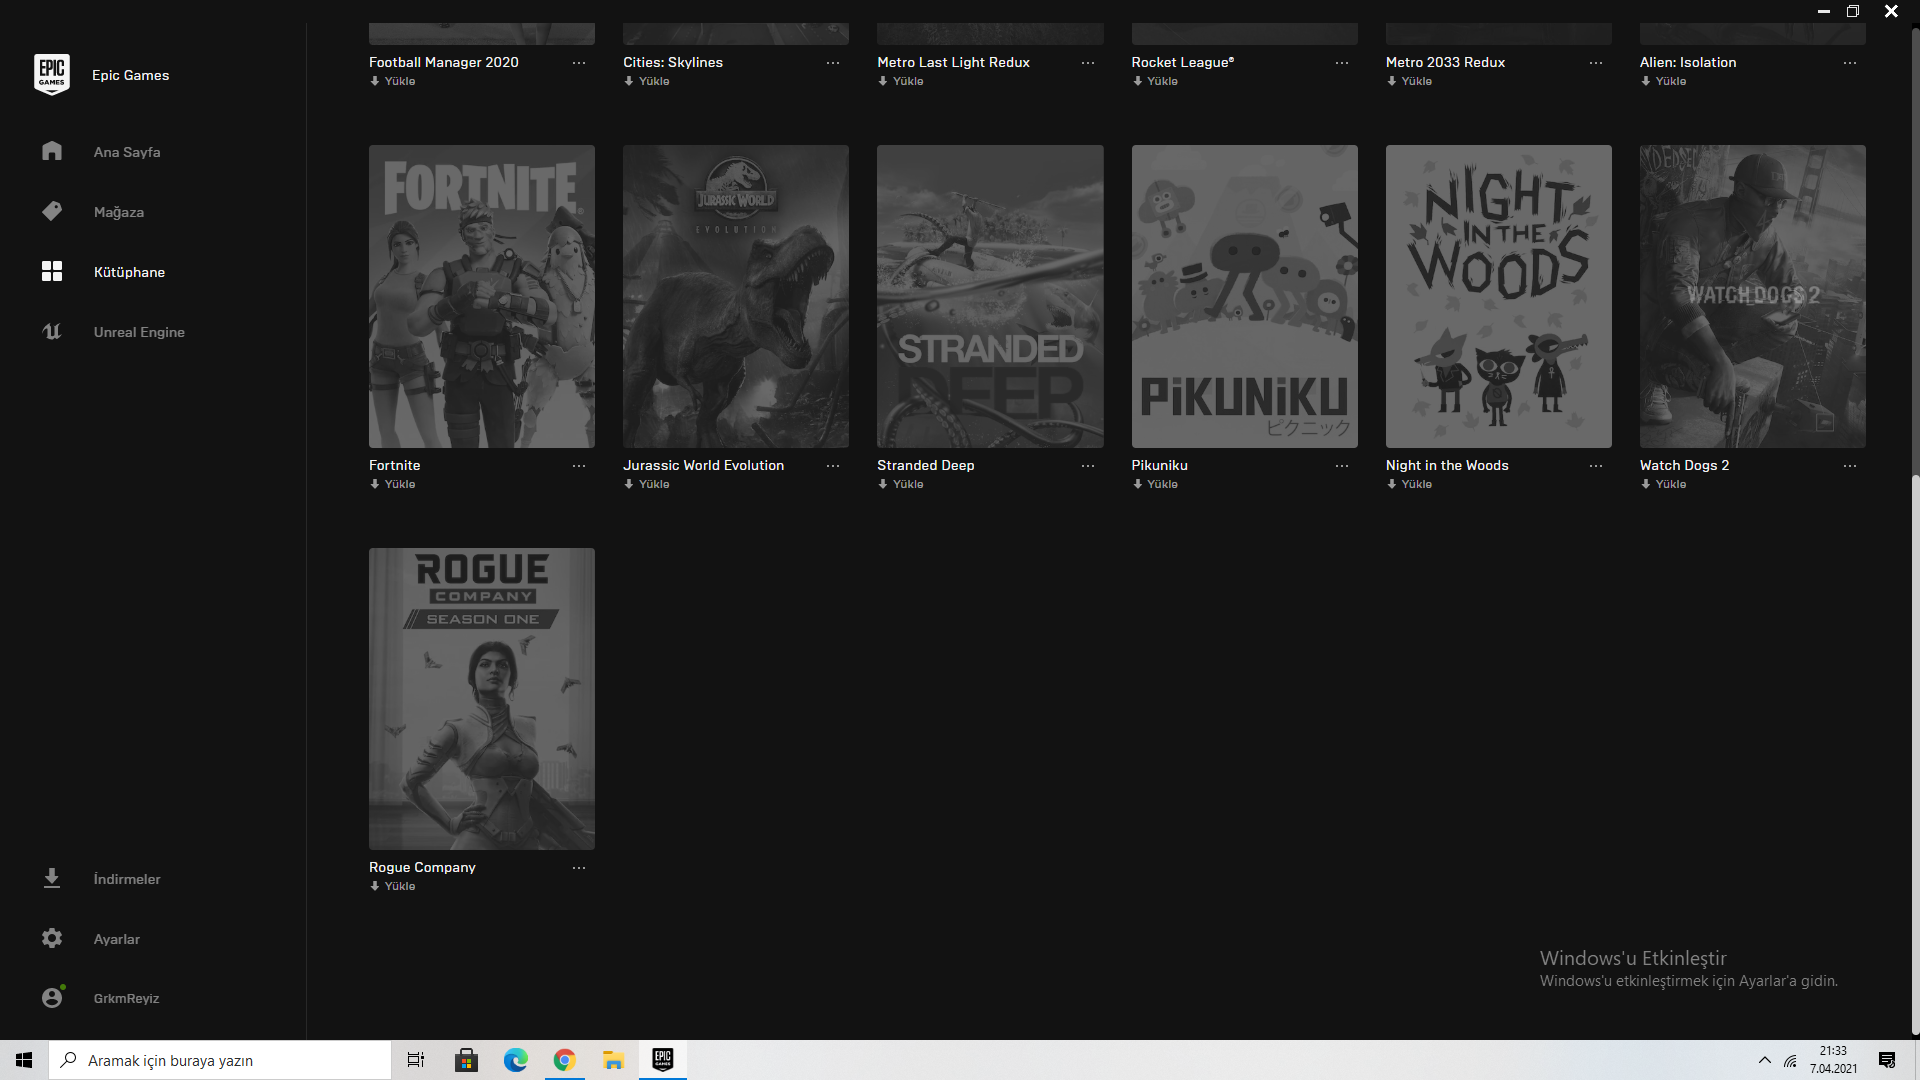Click GrkmReyiz profile avatar icon
The image size is (1920, 1080).
click(52, 997)
